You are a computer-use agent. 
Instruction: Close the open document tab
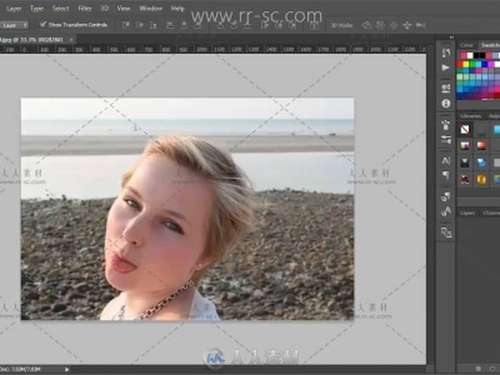(x=71, y=40)
